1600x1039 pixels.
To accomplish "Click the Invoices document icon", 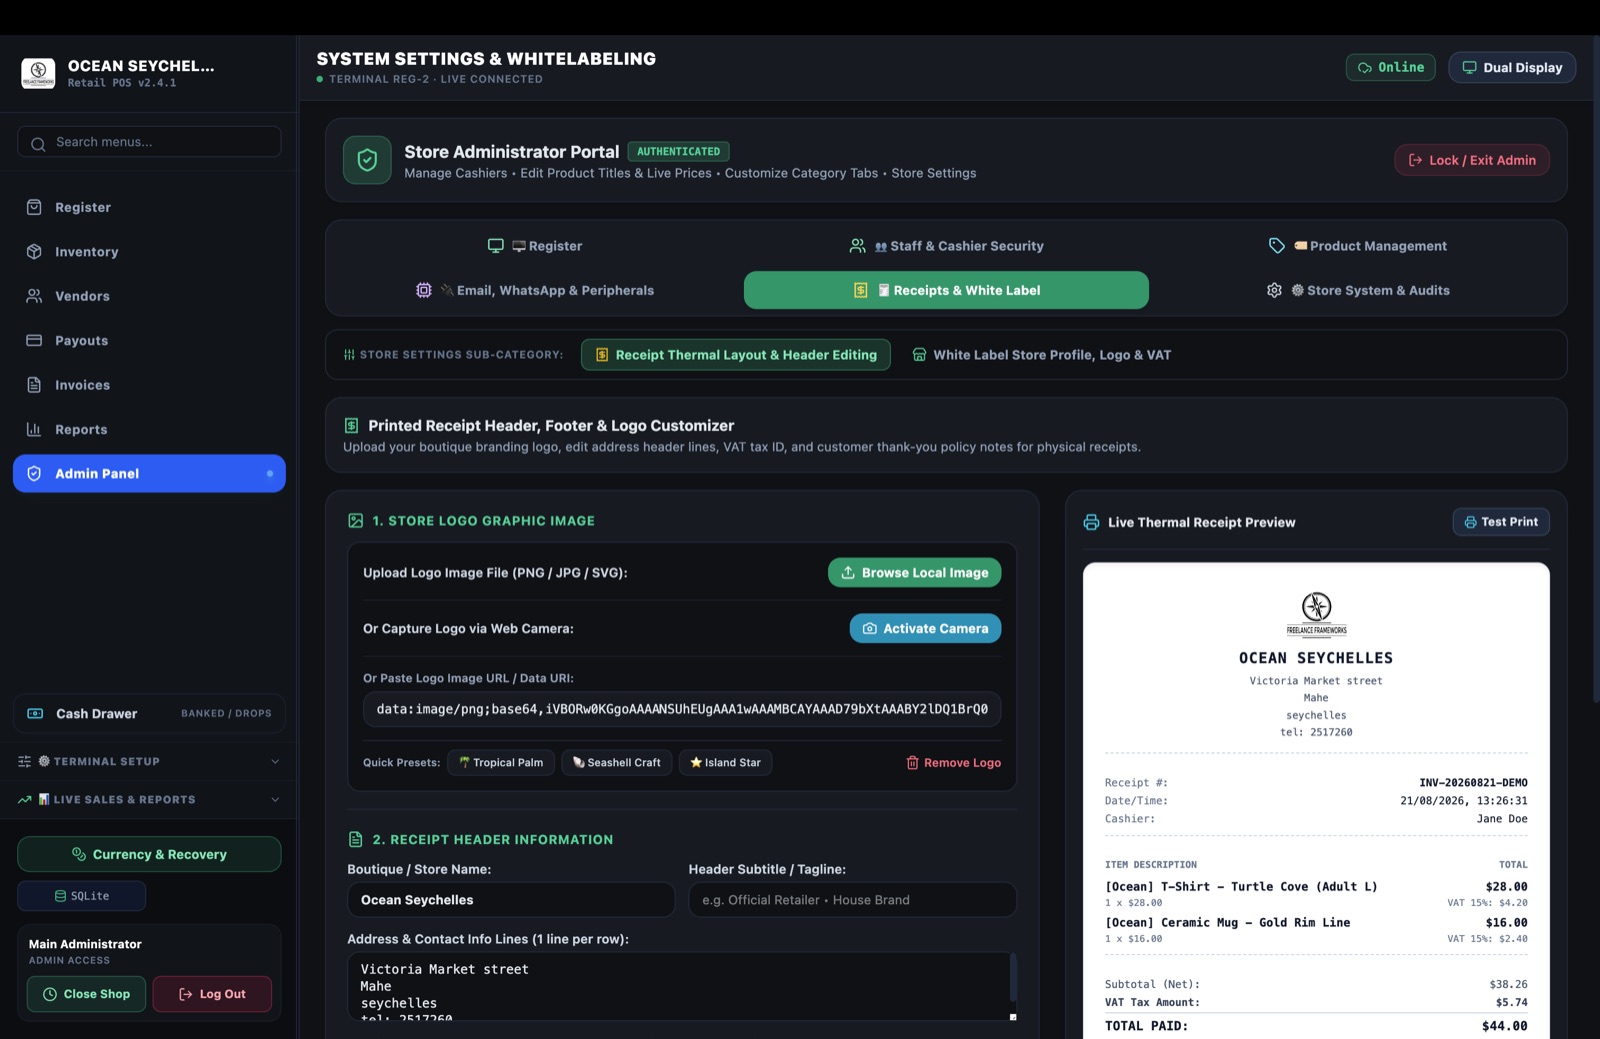I will tap(34, 385).
